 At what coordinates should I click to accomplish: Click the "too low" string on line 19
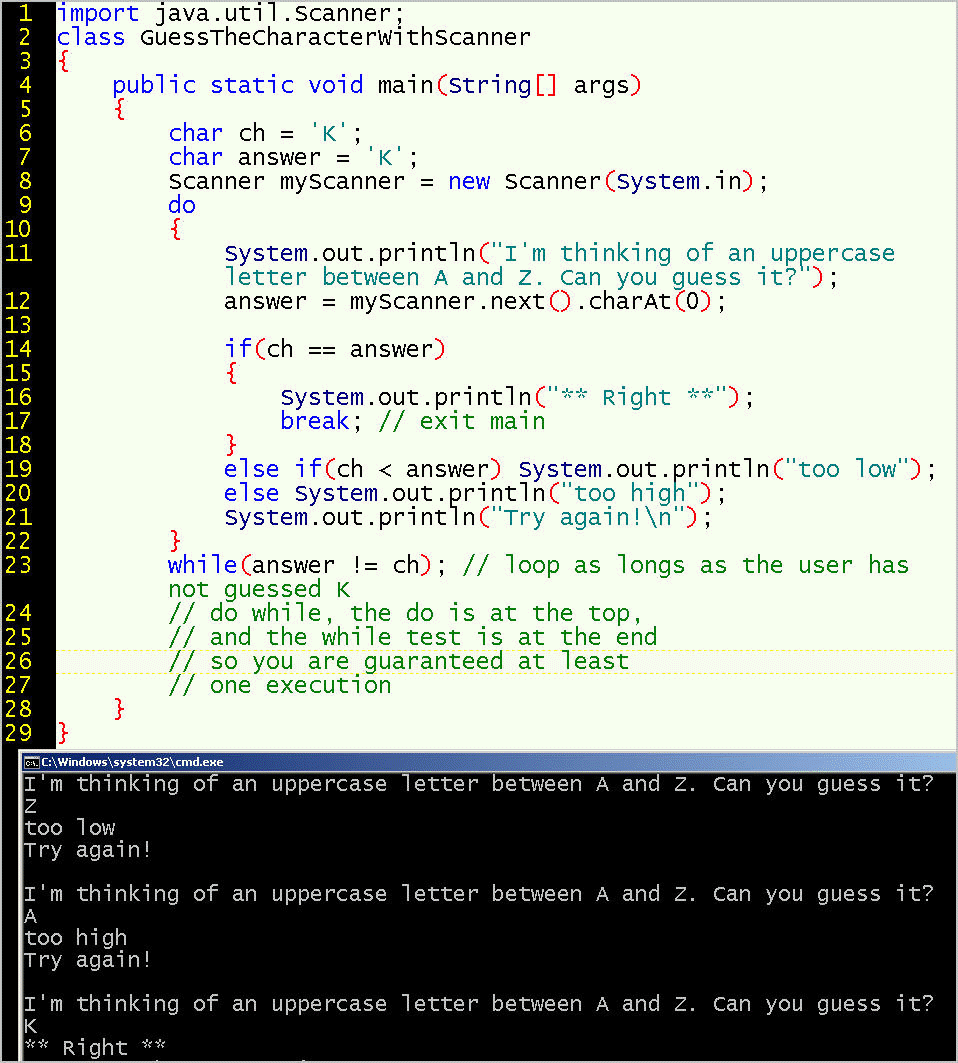coord(846,468)
